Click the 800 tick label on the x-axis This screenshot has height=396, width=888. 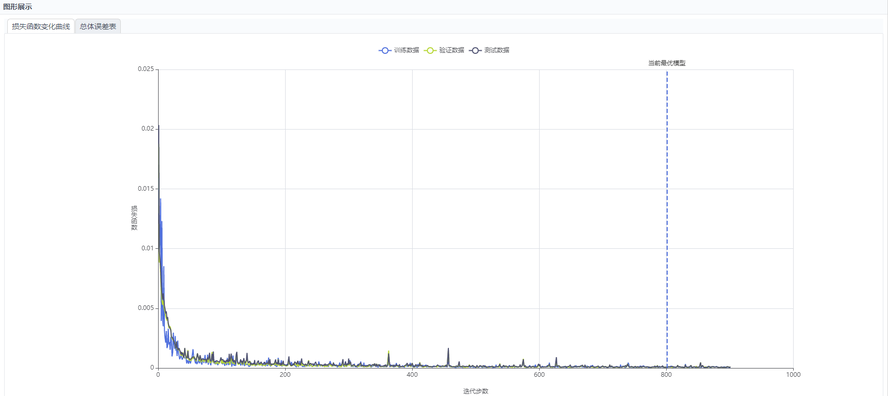click(667, 375)
